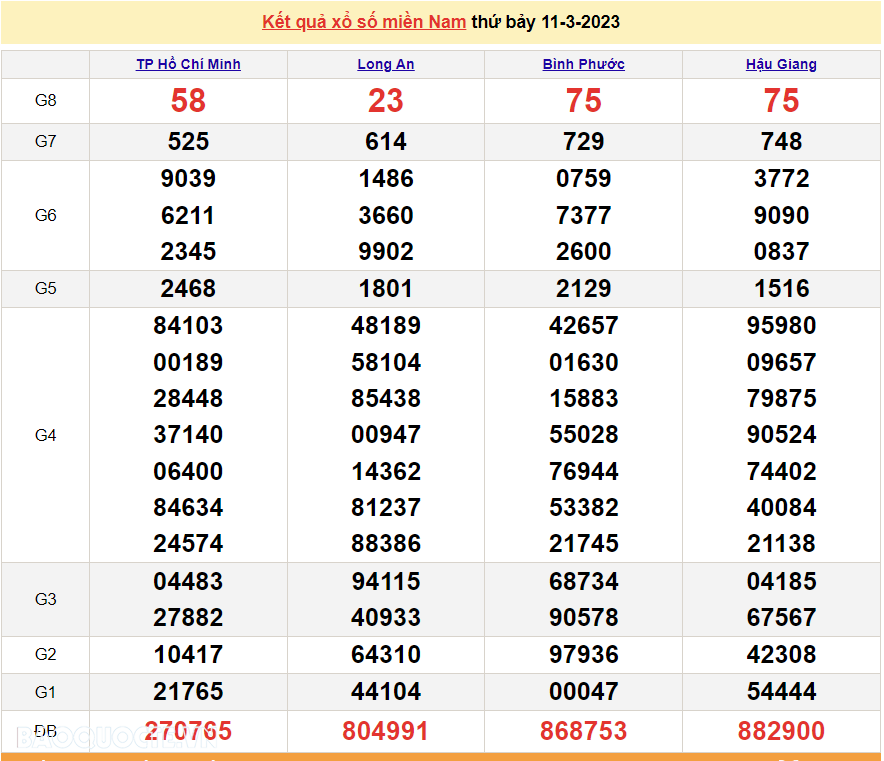The height and width of the screenshot is (761, 884).
Task: Click the G1 prize number 21765
Action: coord(188,691)
